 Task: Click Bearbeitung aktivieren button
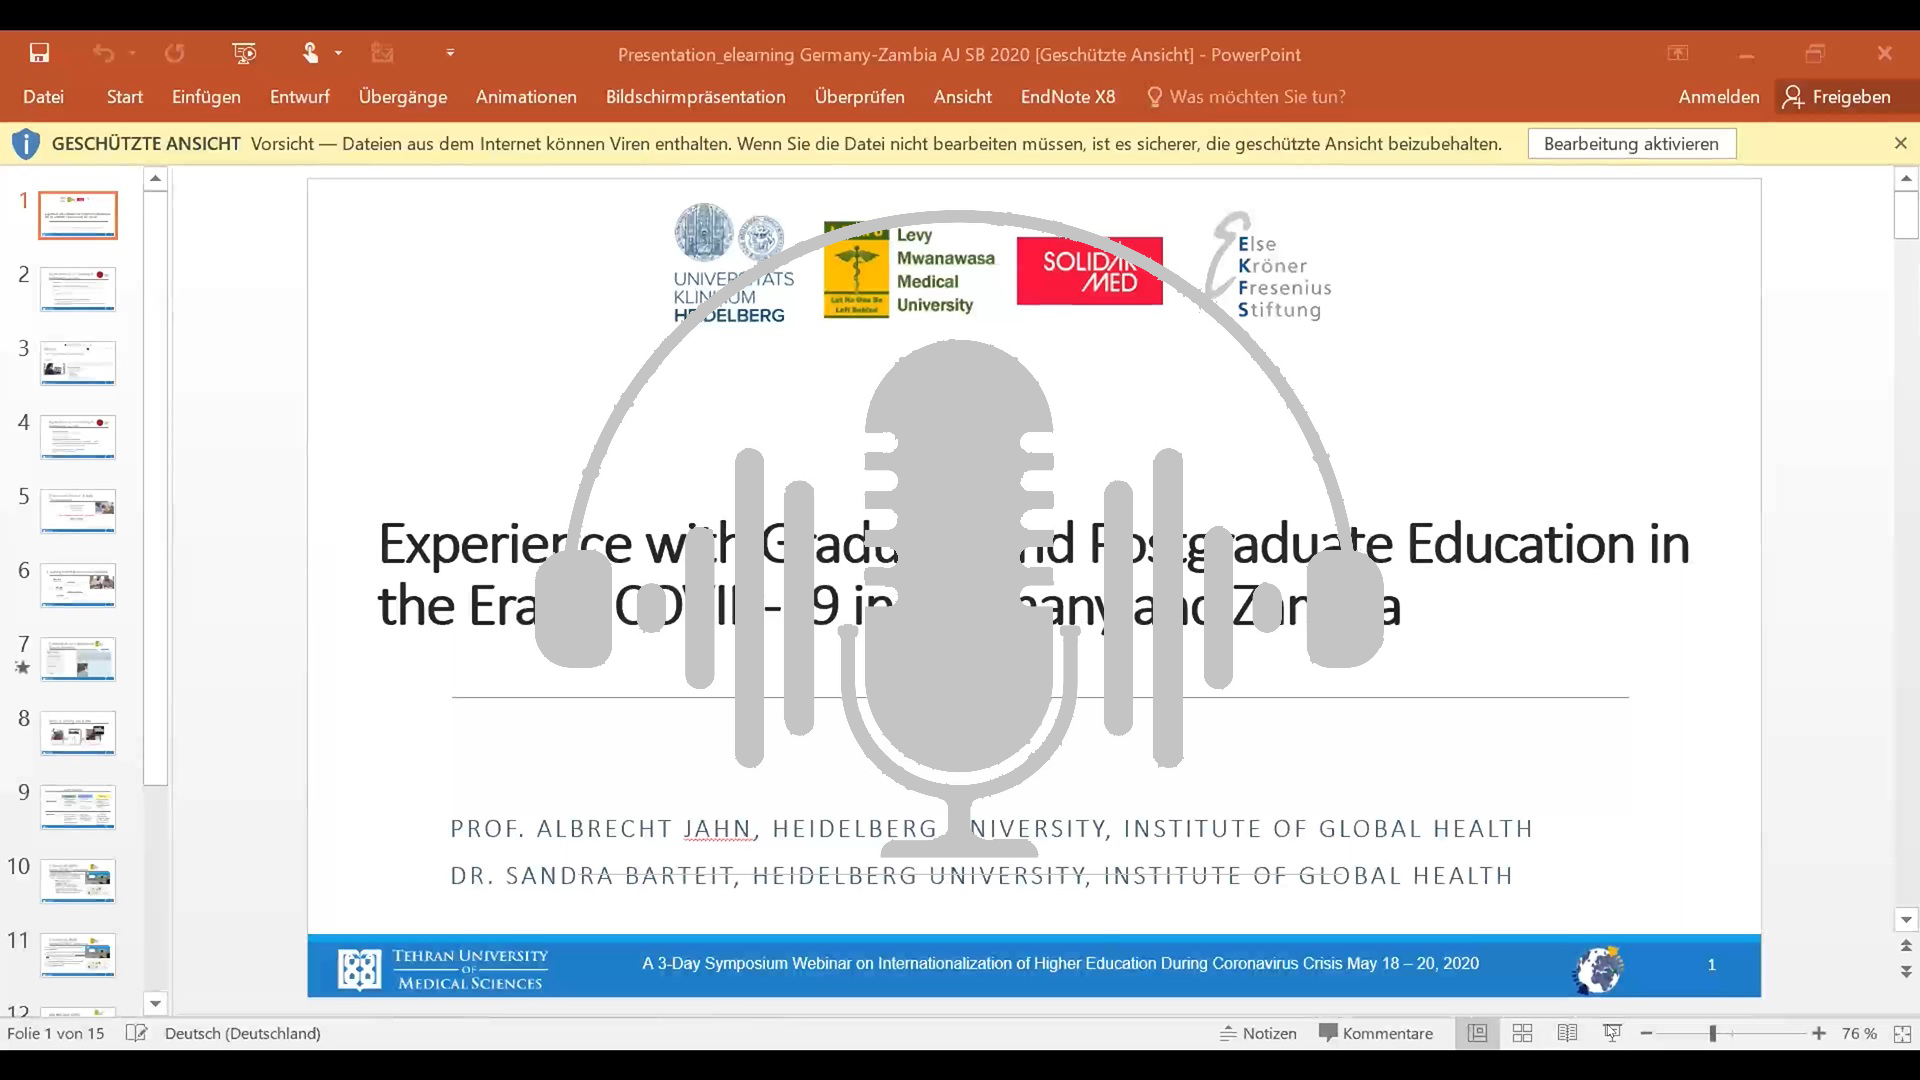(1631, 144)
